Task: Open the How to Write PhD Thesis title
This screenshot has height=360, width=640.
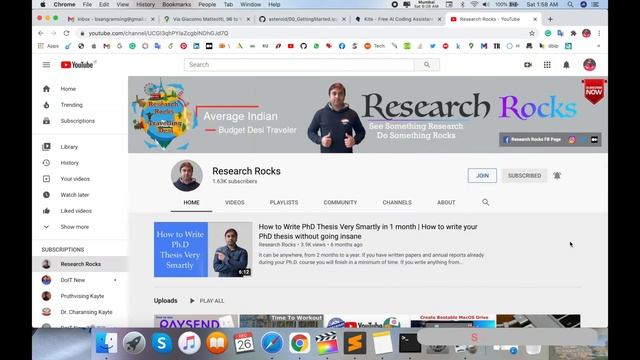Action: coord(368,231)
